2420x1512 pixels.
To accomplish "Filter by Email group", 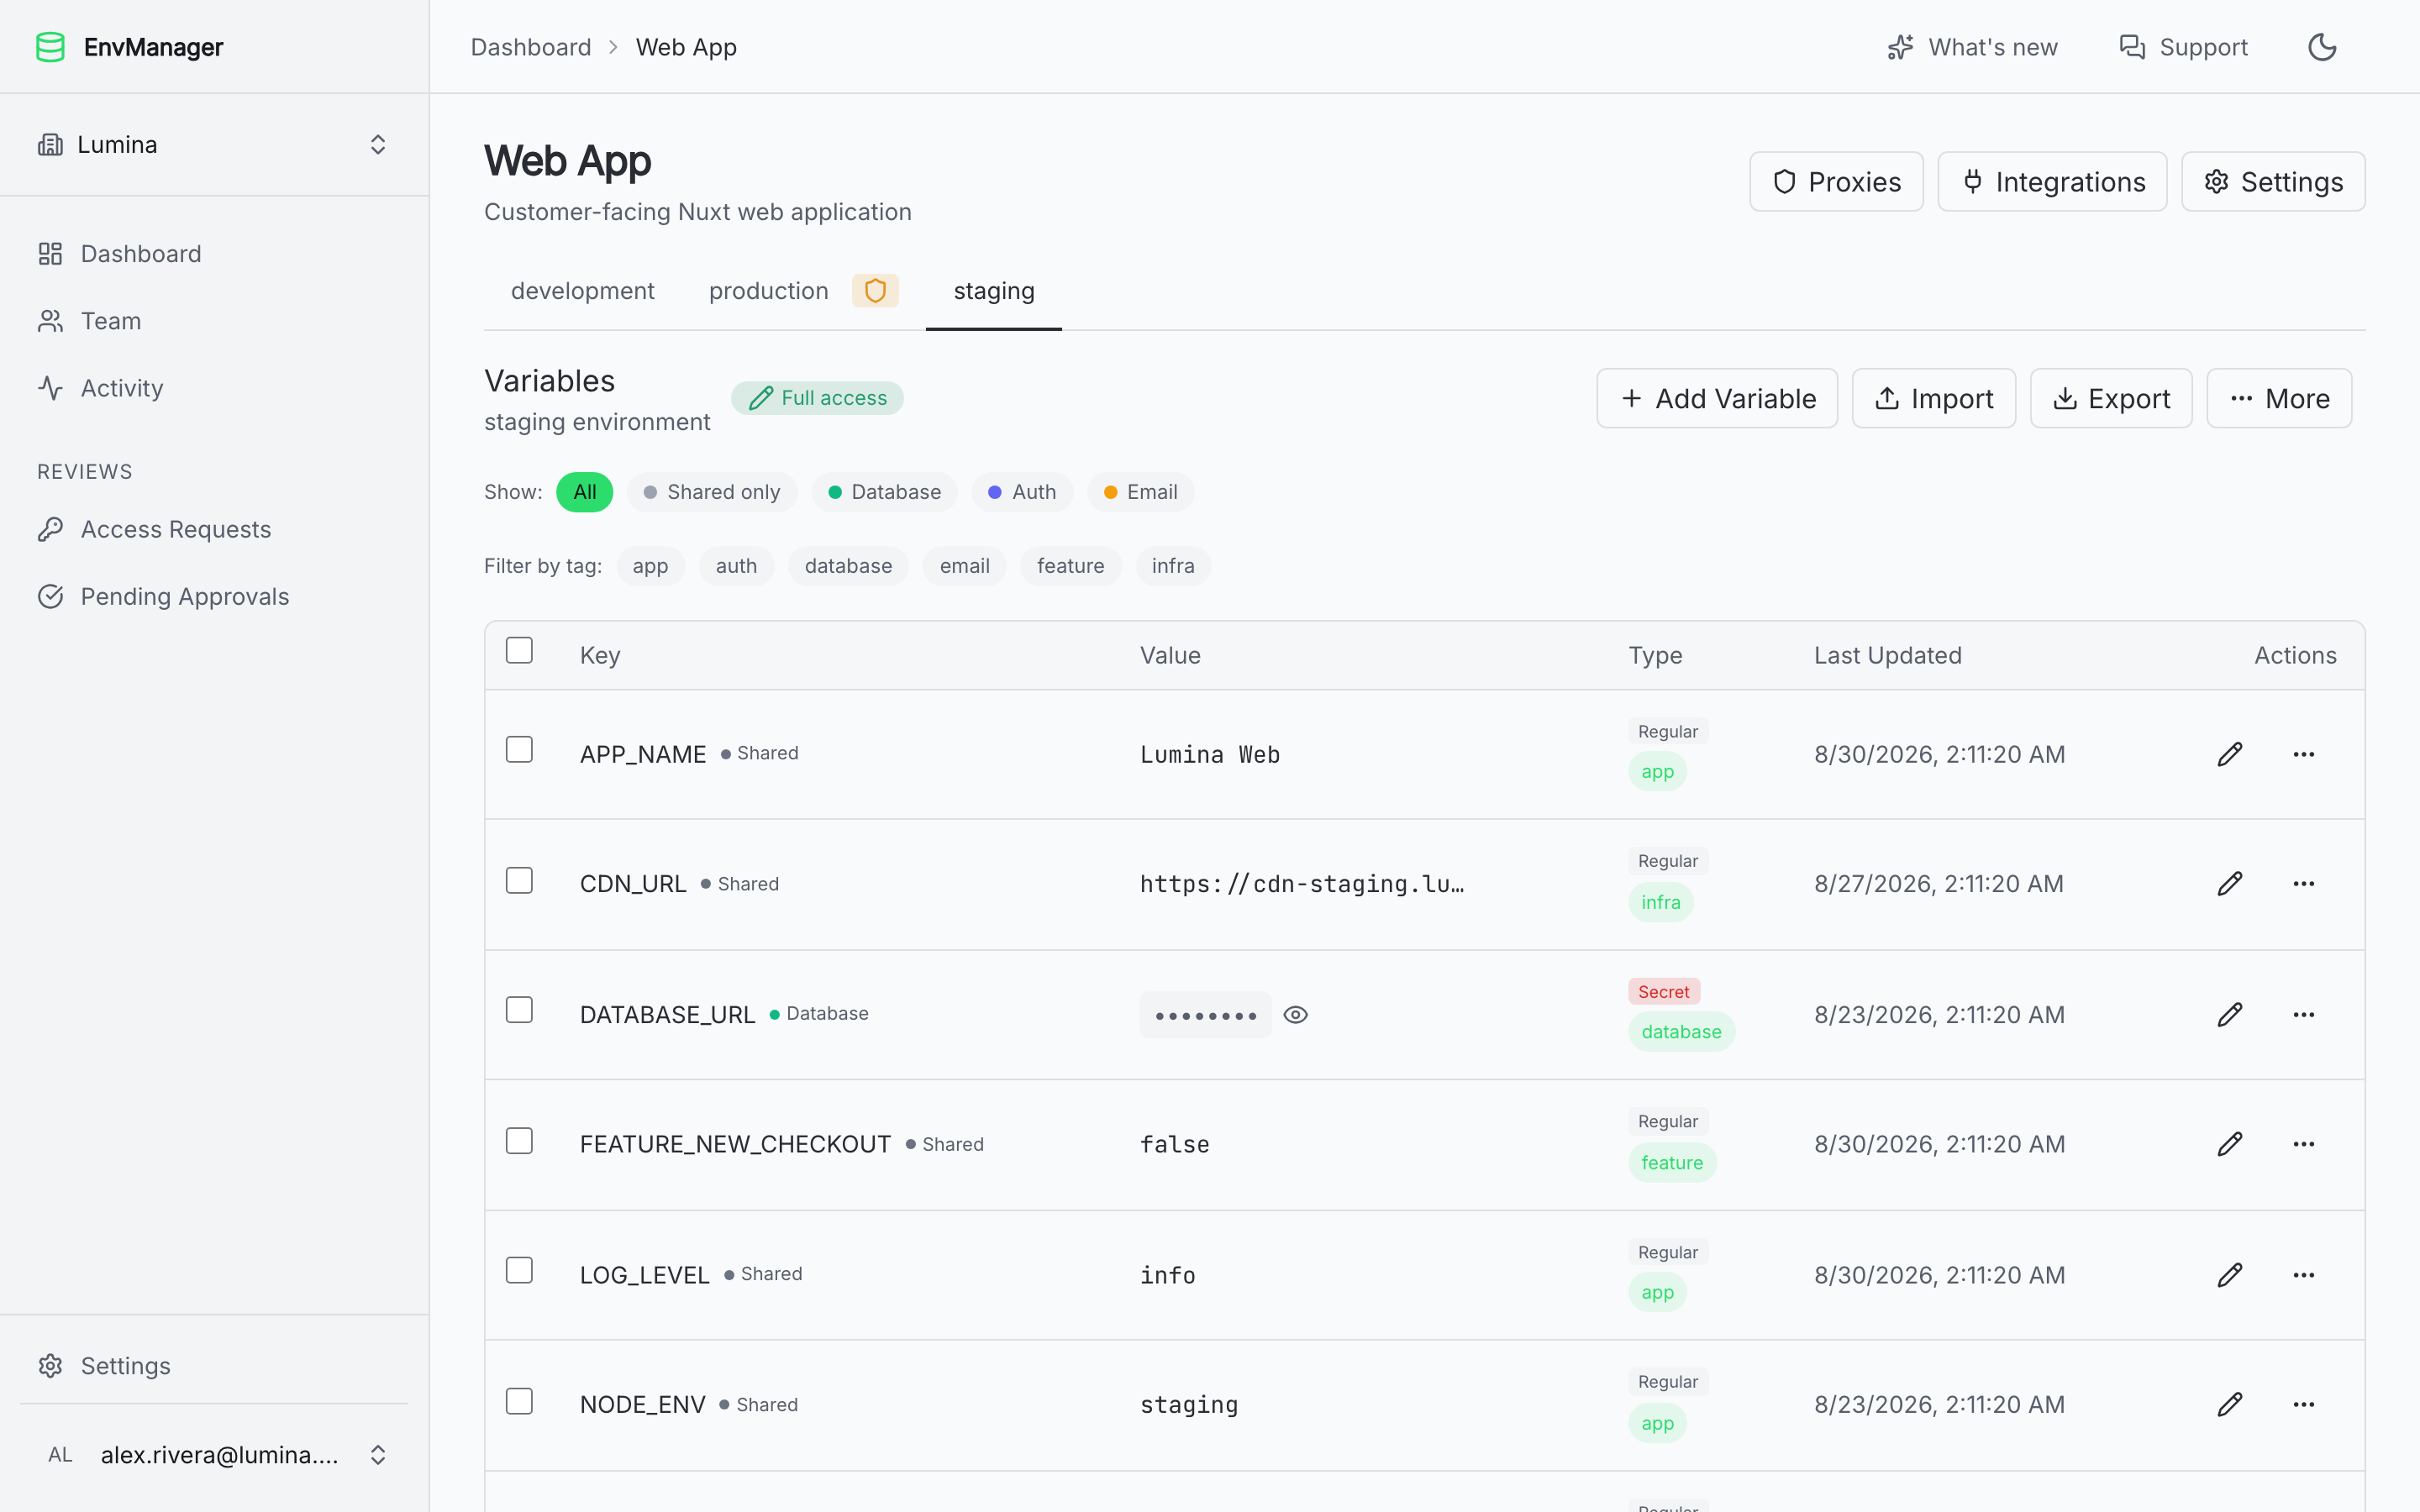I will pos(1140,492).
